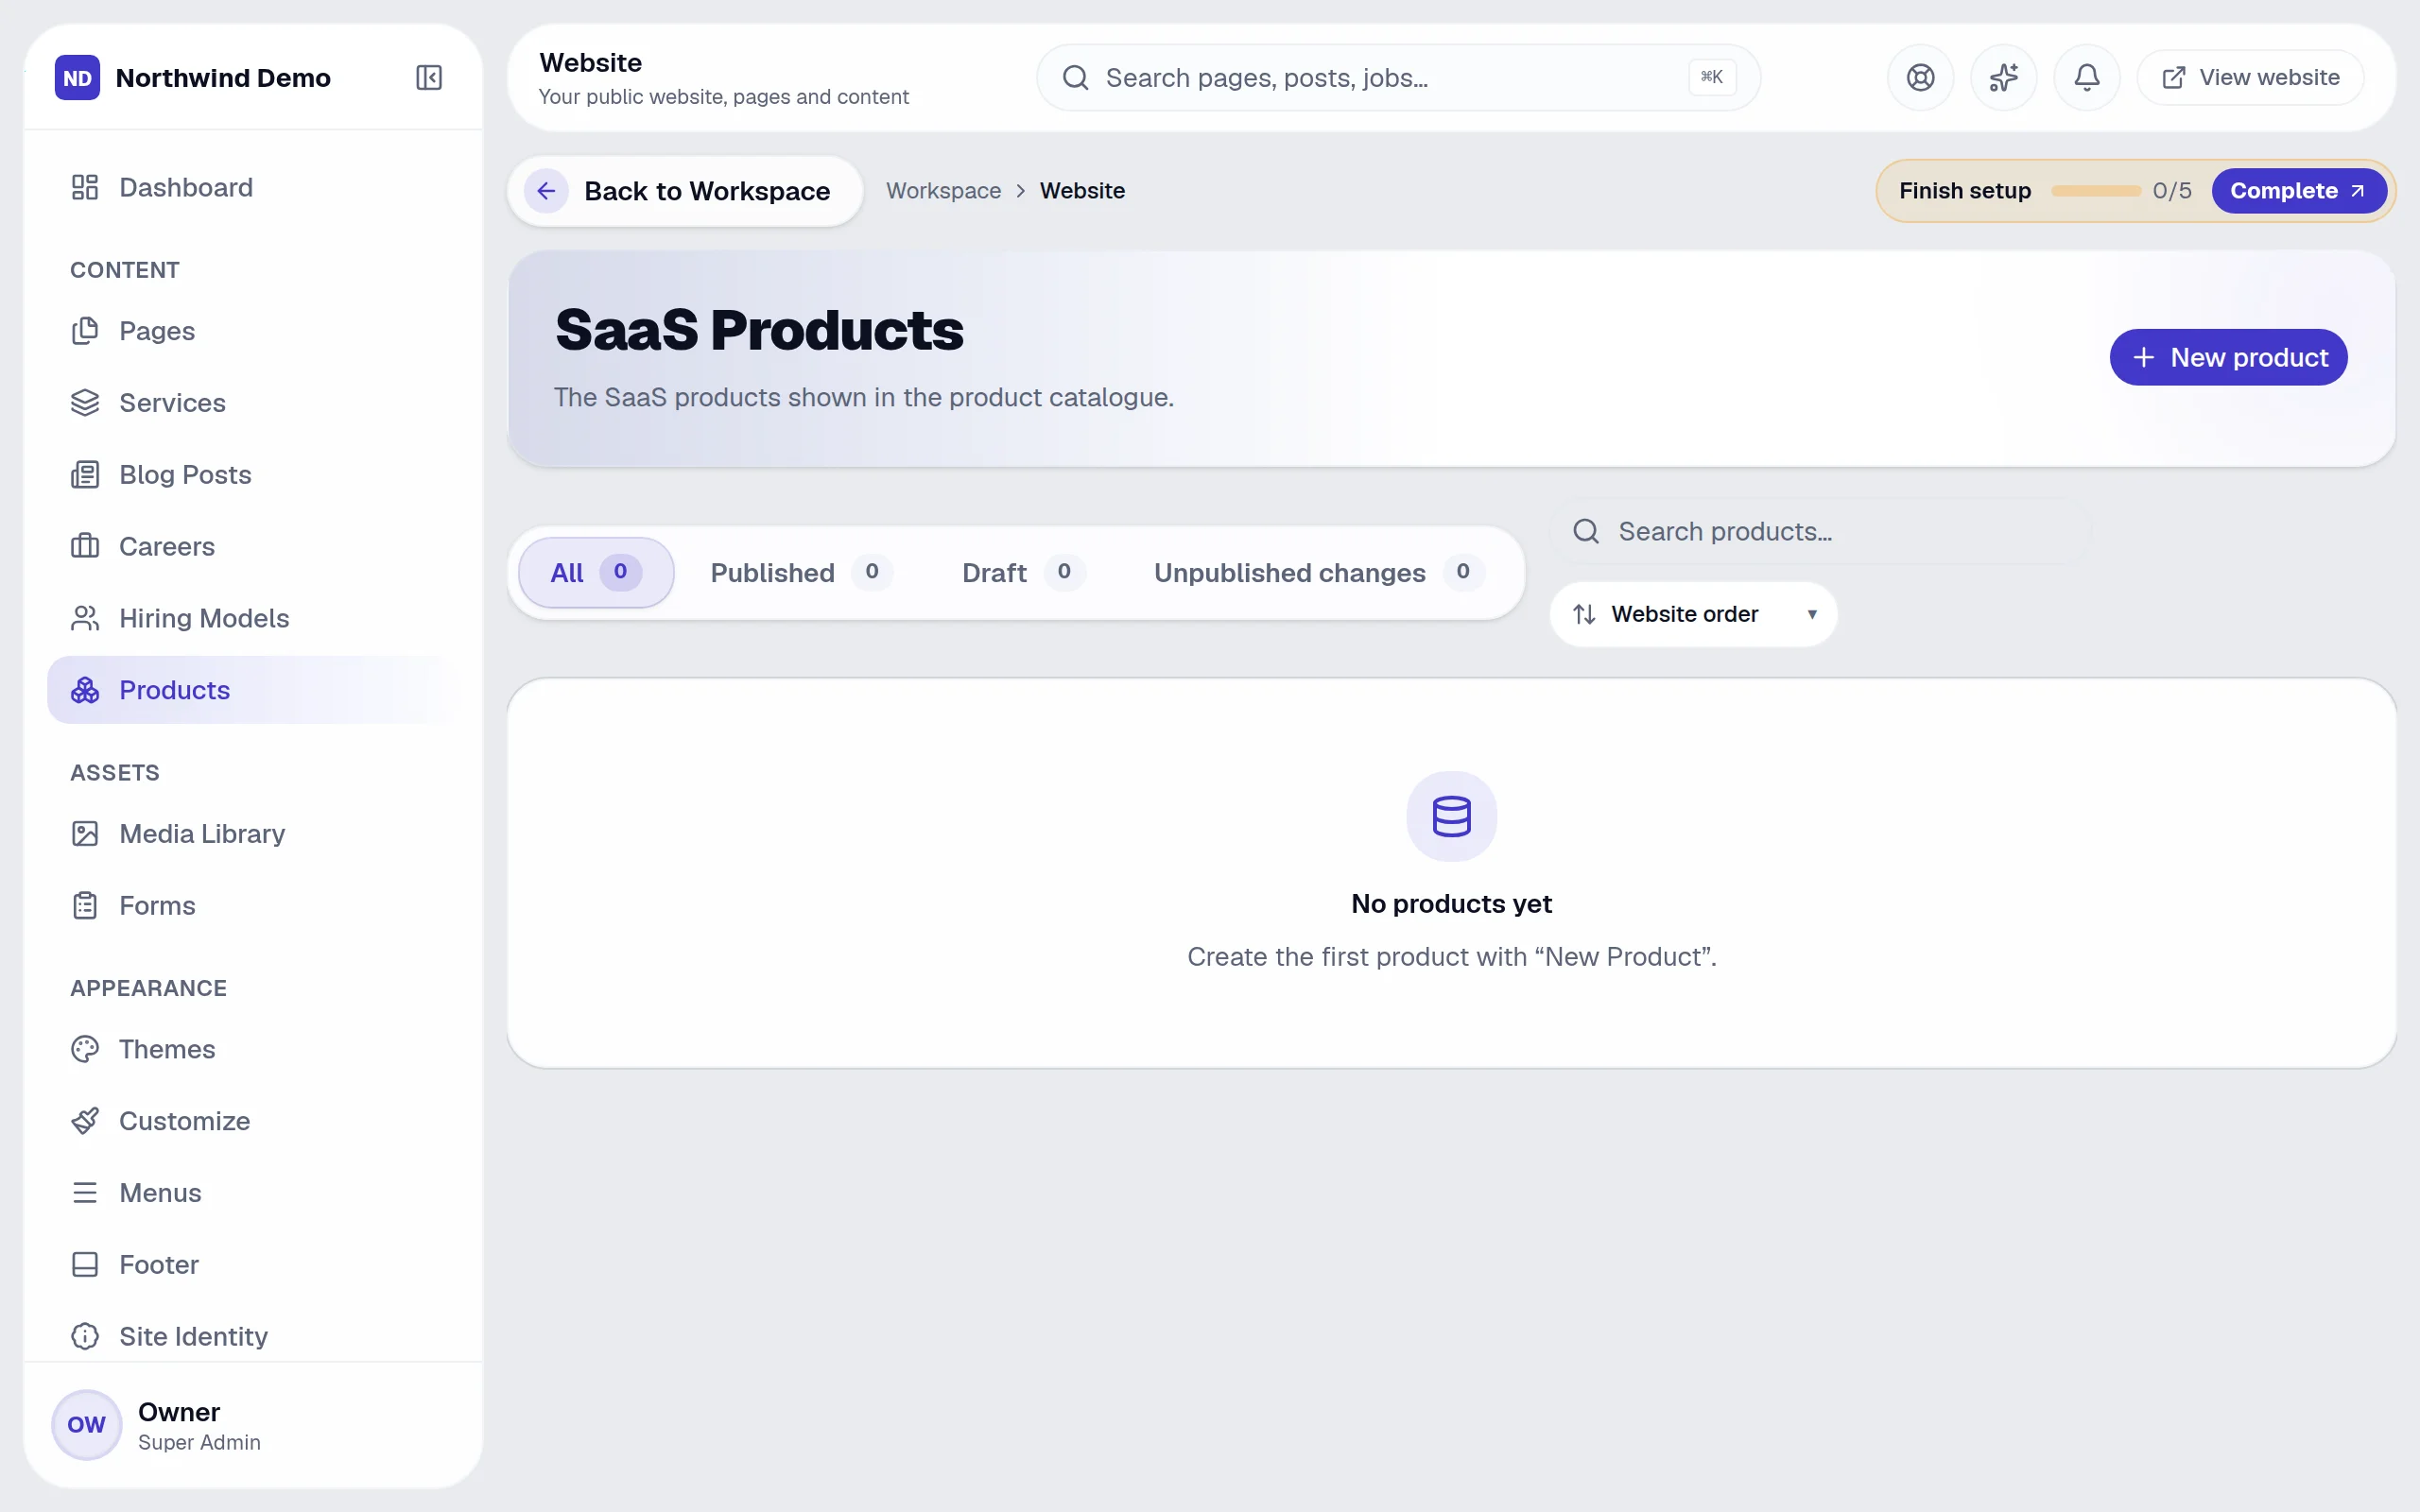Open the AI sparkles assistant icon

2003,77
